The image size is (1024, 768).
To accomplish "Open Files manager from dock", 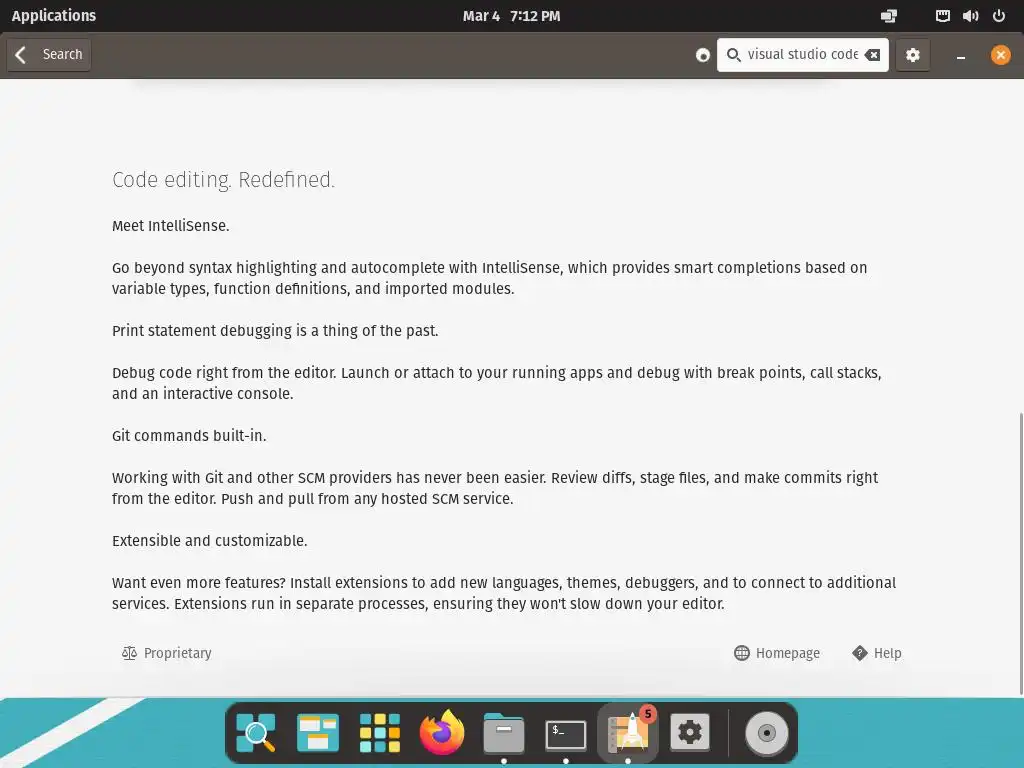I will (504, 733).
